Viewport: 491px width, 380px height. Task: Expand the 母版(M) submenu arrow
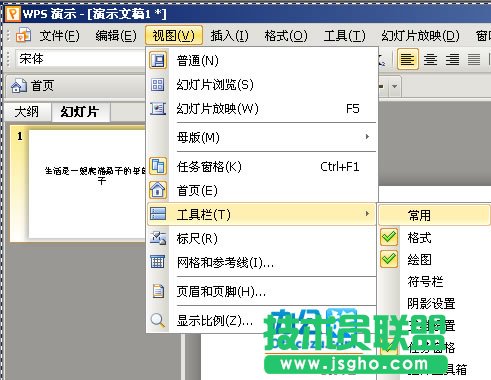tap(367, 137)
